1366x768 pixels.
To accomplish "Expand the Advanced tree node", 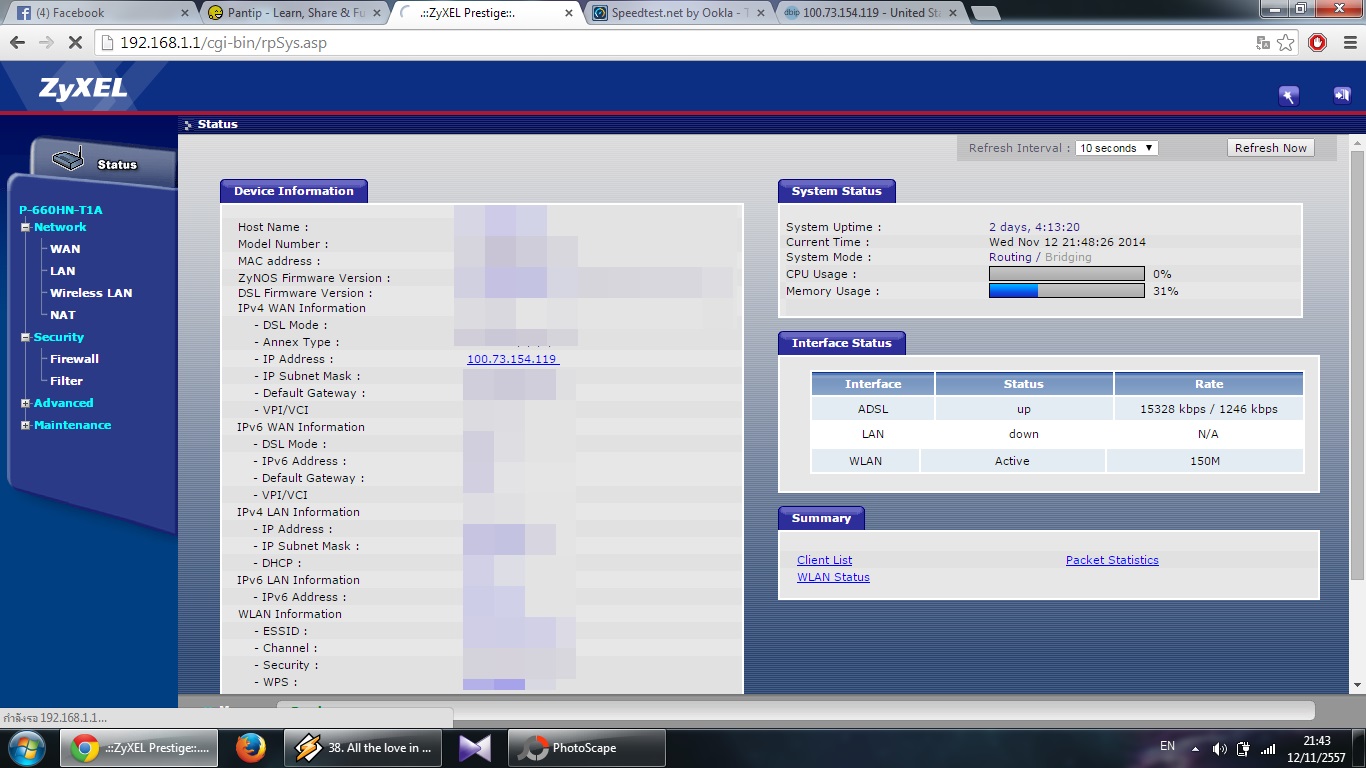I will pos(26,404).
